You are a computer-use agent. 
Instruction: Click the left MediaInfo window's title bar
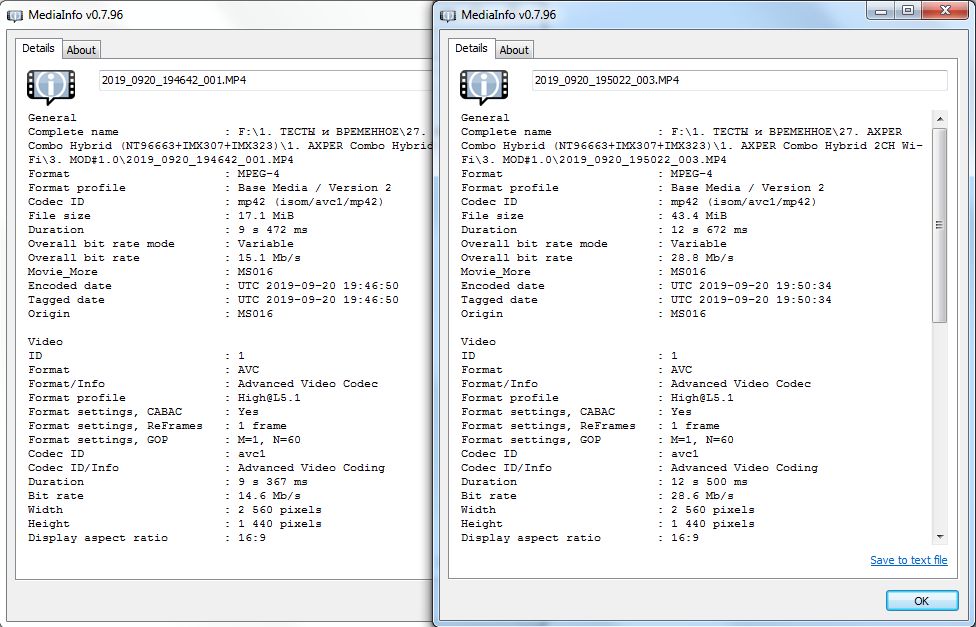click(x=250, y=16)
